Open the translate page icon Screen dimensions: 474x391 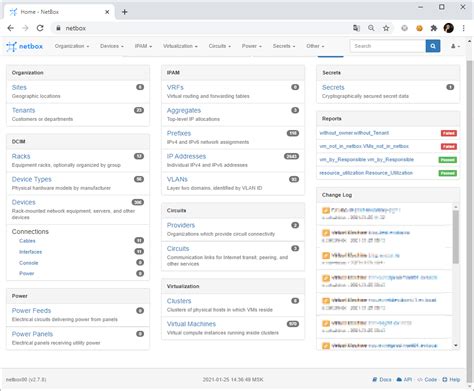point(356,28)
